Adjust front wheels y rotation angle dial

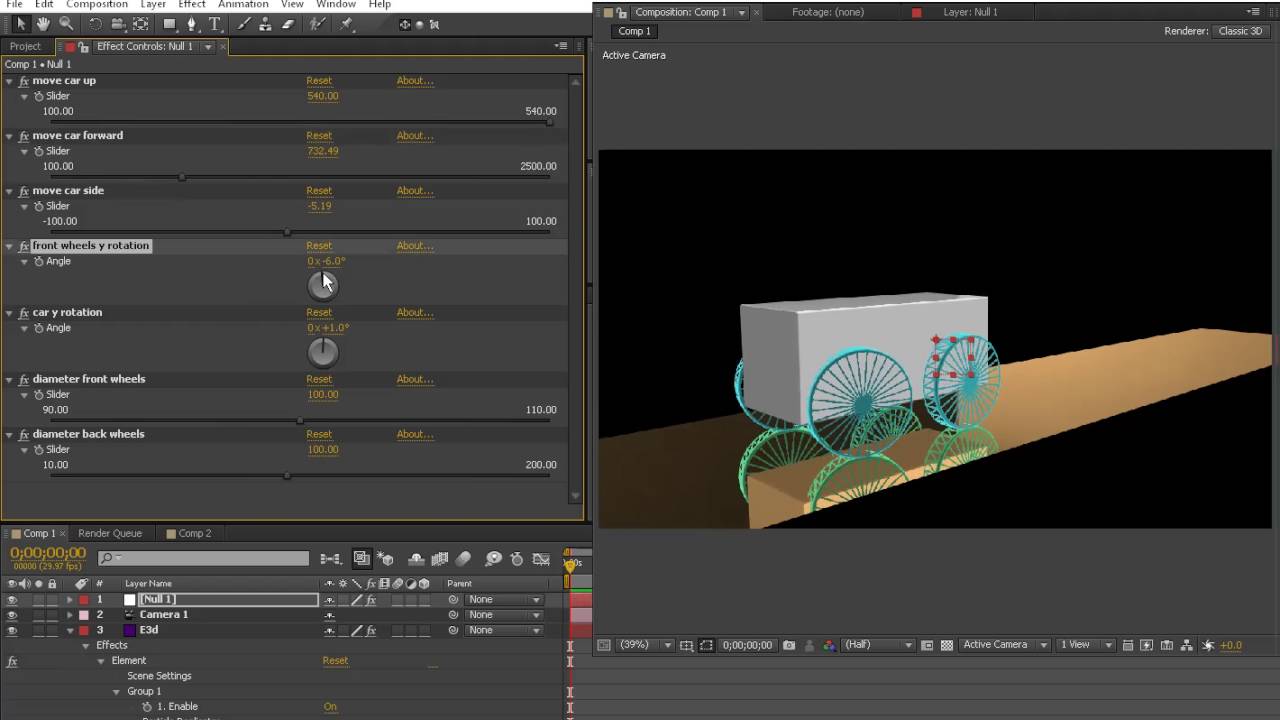[322, 285]
